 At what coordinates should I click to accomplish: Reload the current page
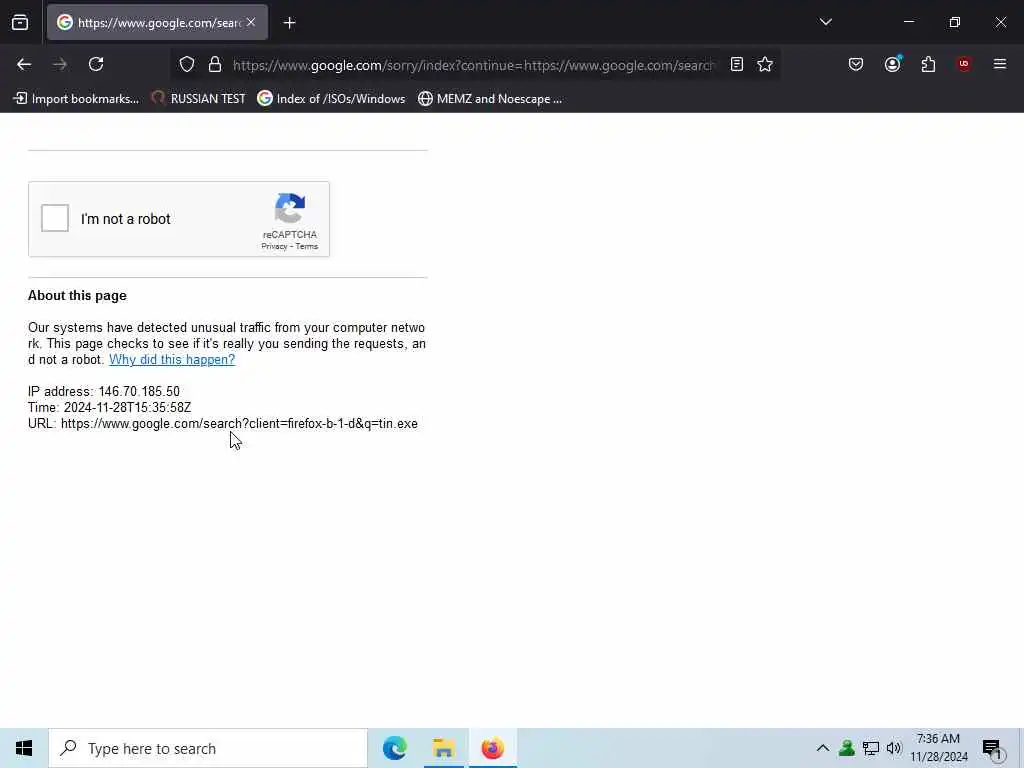pyautogui.click(x=96, y=64)
